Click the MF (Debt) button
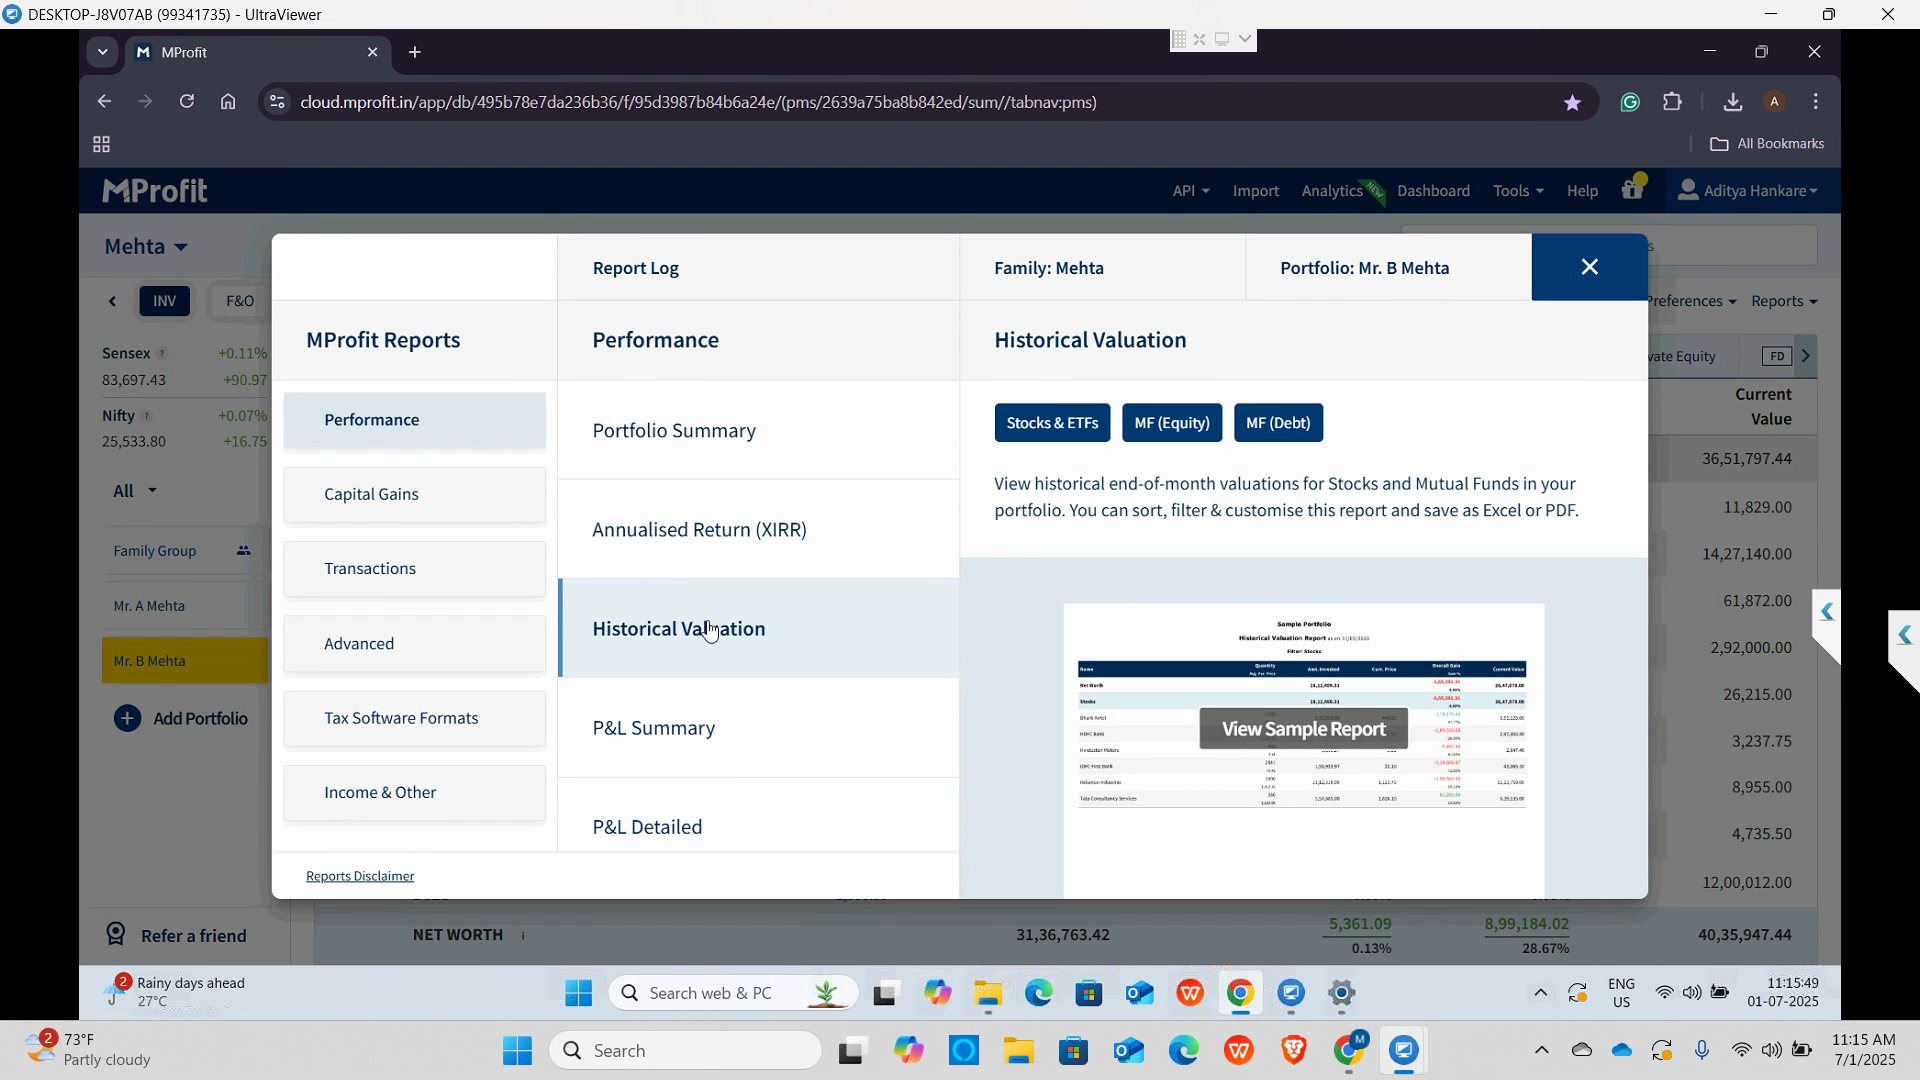Image resolution: width=1920 pixels, height=1080 pixels. coord(1278,423)
